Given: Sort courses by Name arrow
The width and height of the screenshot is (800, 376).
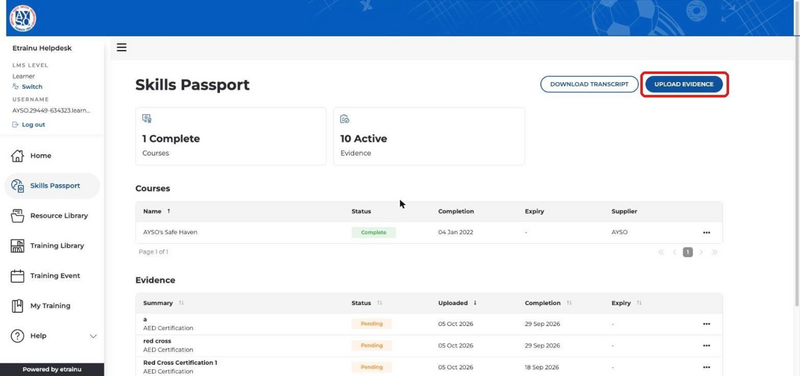Looking at the screenshot, I should [169, 211].
